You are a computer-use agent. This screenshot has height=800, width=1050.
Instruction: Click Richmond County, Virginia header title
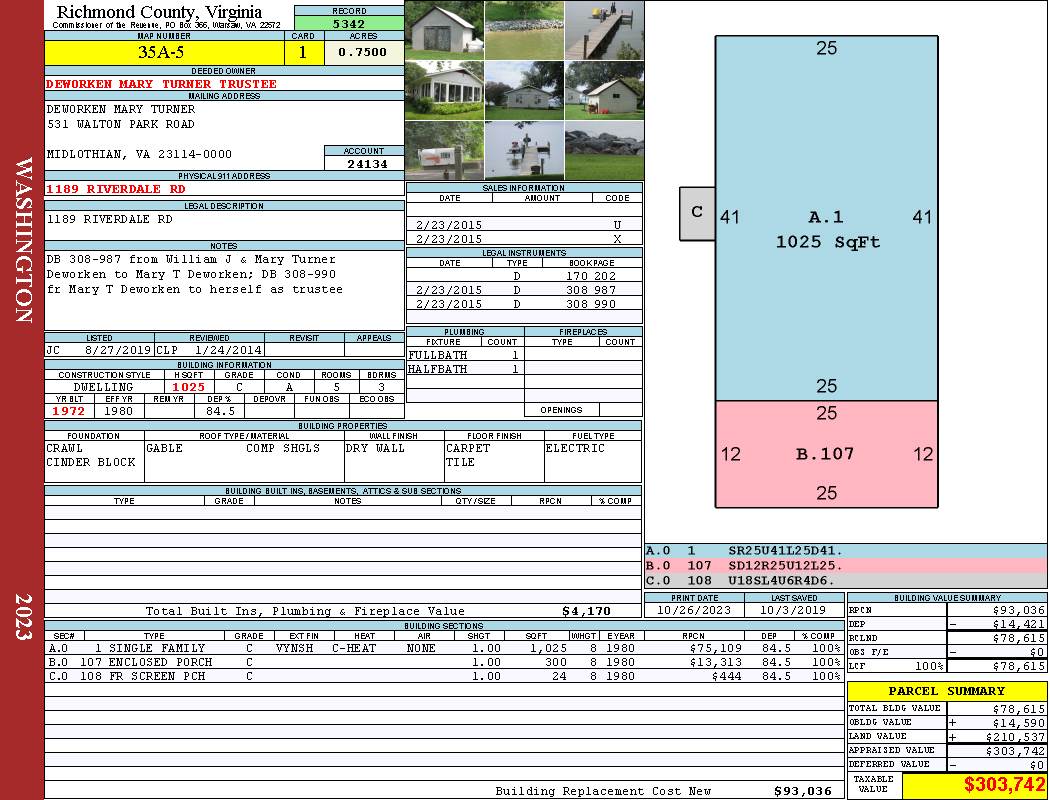pyautogui.click(x=159, y=12)
